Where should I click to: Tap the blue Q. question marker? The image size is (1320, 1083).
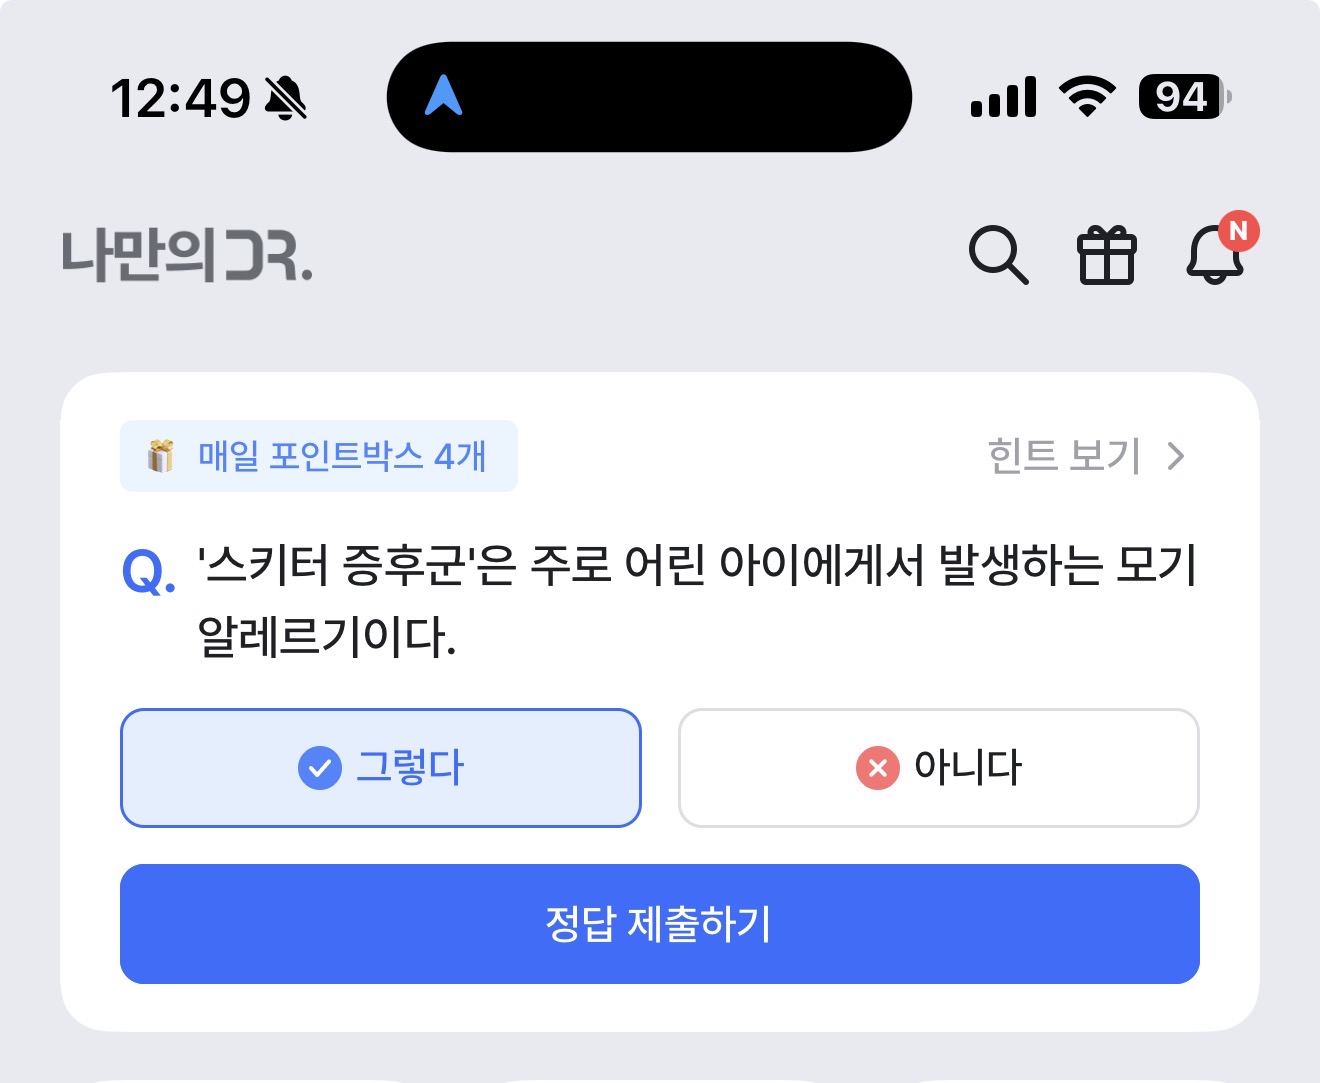148,572
